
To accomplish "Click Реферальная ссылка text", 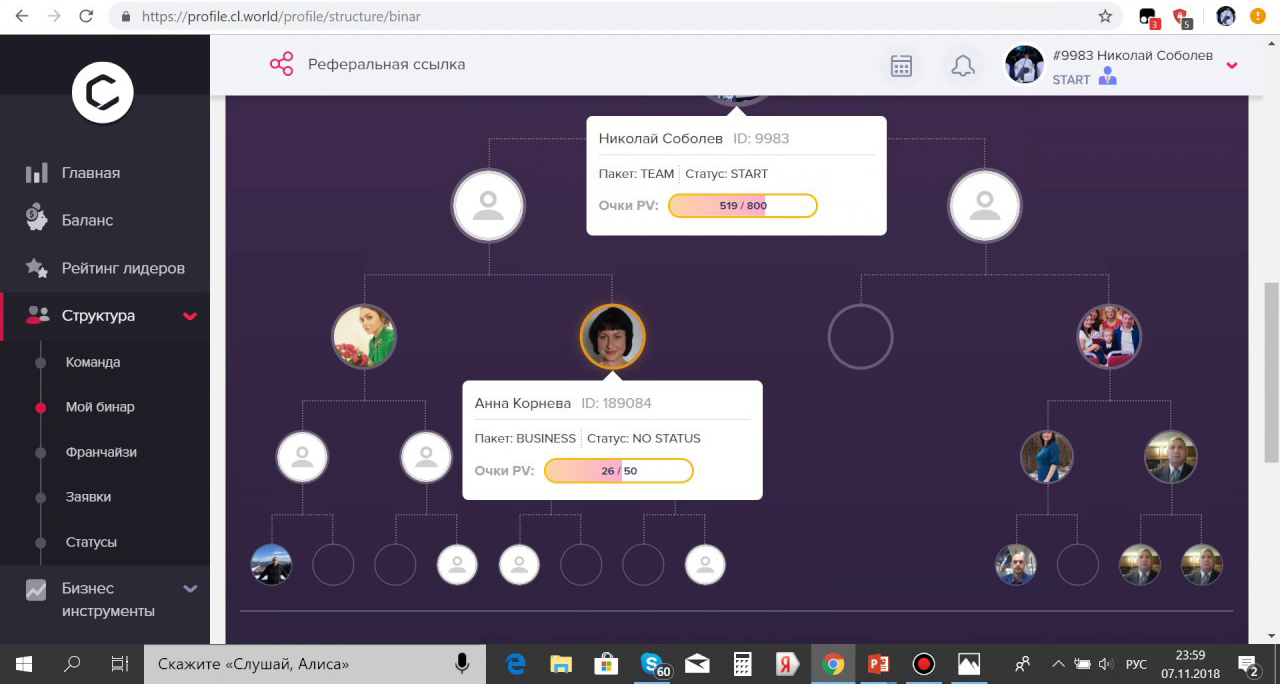I will [x=386, y=64].
